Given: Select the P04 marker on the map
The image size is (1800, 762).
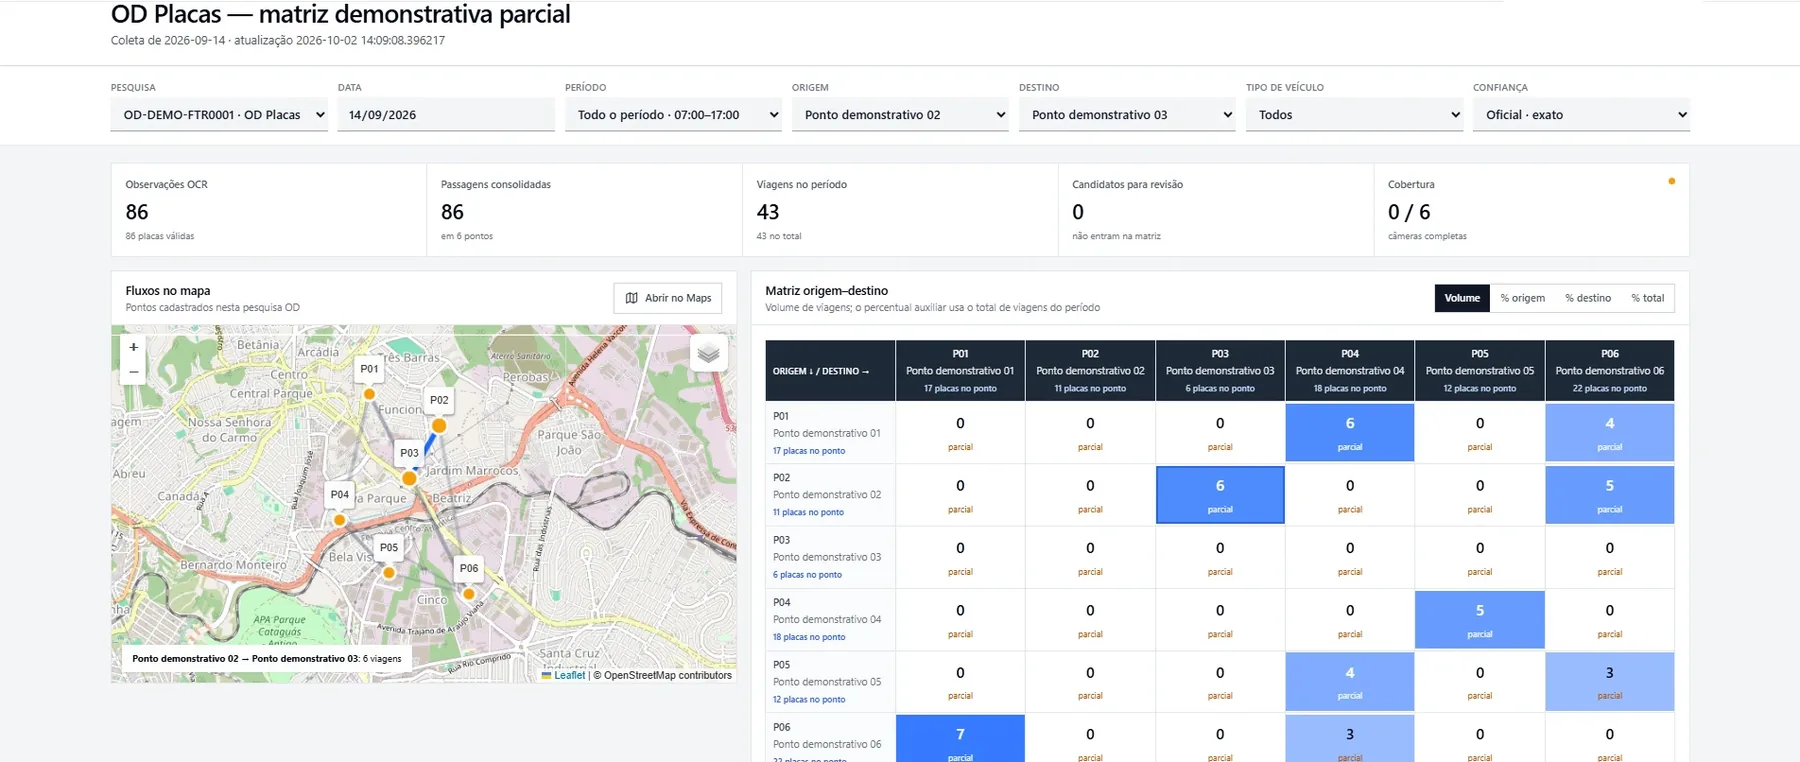Looking at the screenshot, I should pyautogui.click(x=340, y=520).
